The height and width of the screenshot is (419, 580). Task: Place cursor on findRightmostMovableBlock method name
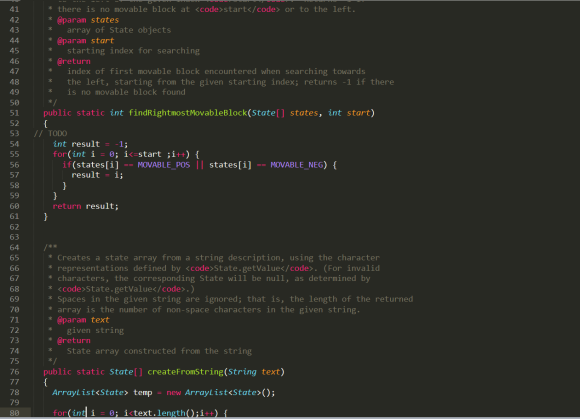point(188,113)
